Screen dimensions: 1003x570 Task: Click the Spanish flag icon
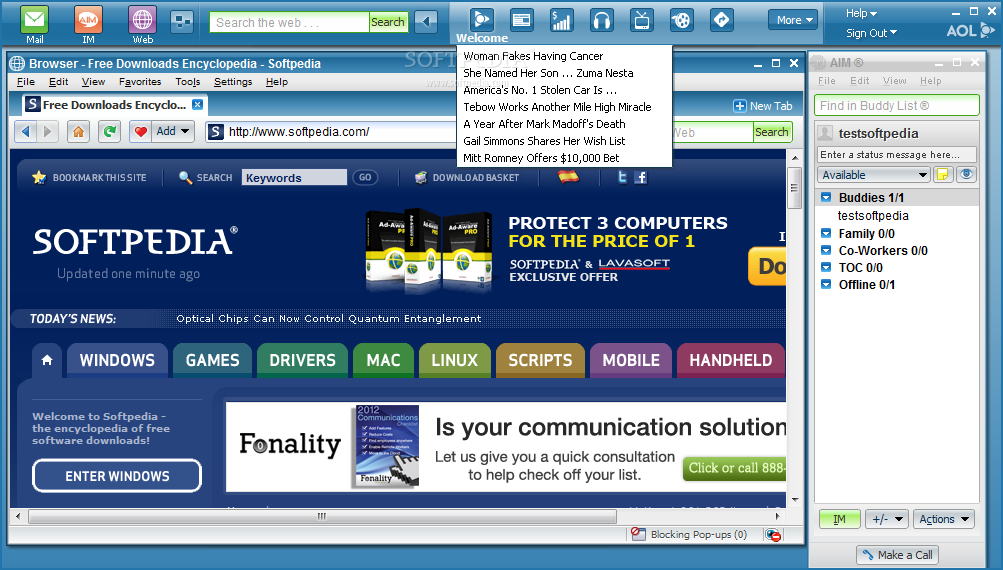[x=568, y=177]
